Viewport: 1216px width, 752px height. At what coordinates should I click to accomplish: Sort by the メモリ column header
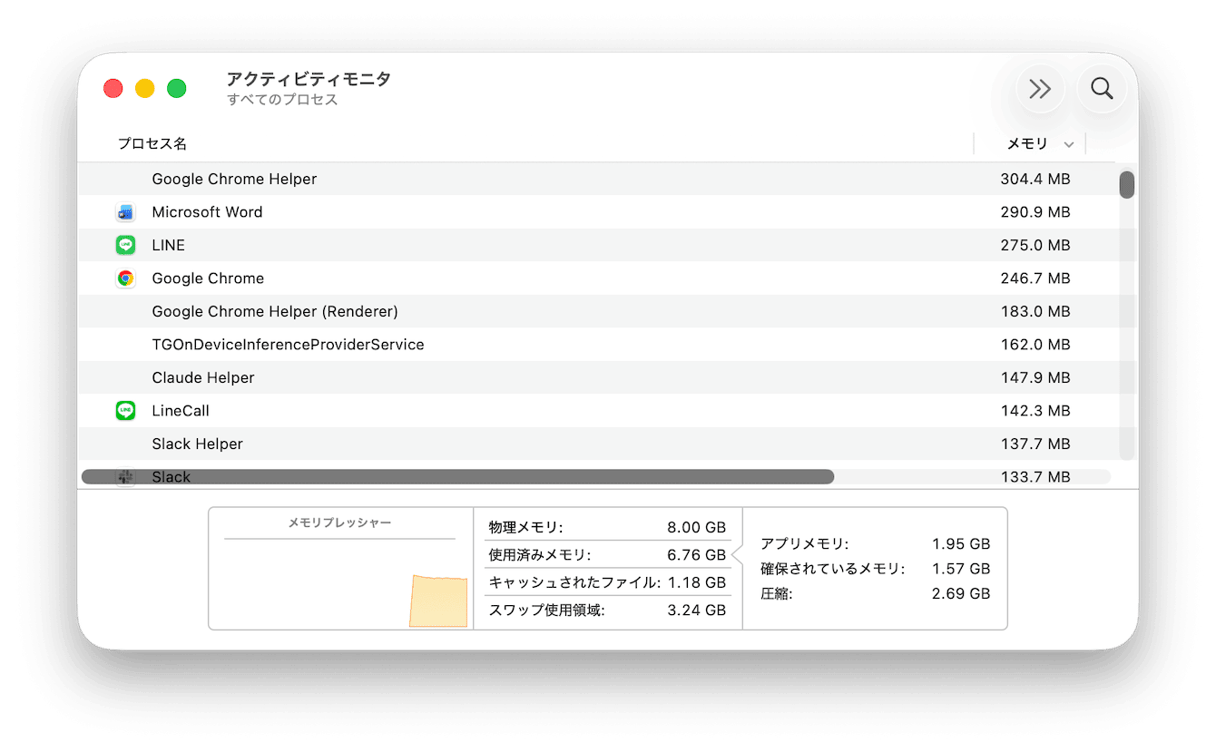click(x=1027, y=144)
